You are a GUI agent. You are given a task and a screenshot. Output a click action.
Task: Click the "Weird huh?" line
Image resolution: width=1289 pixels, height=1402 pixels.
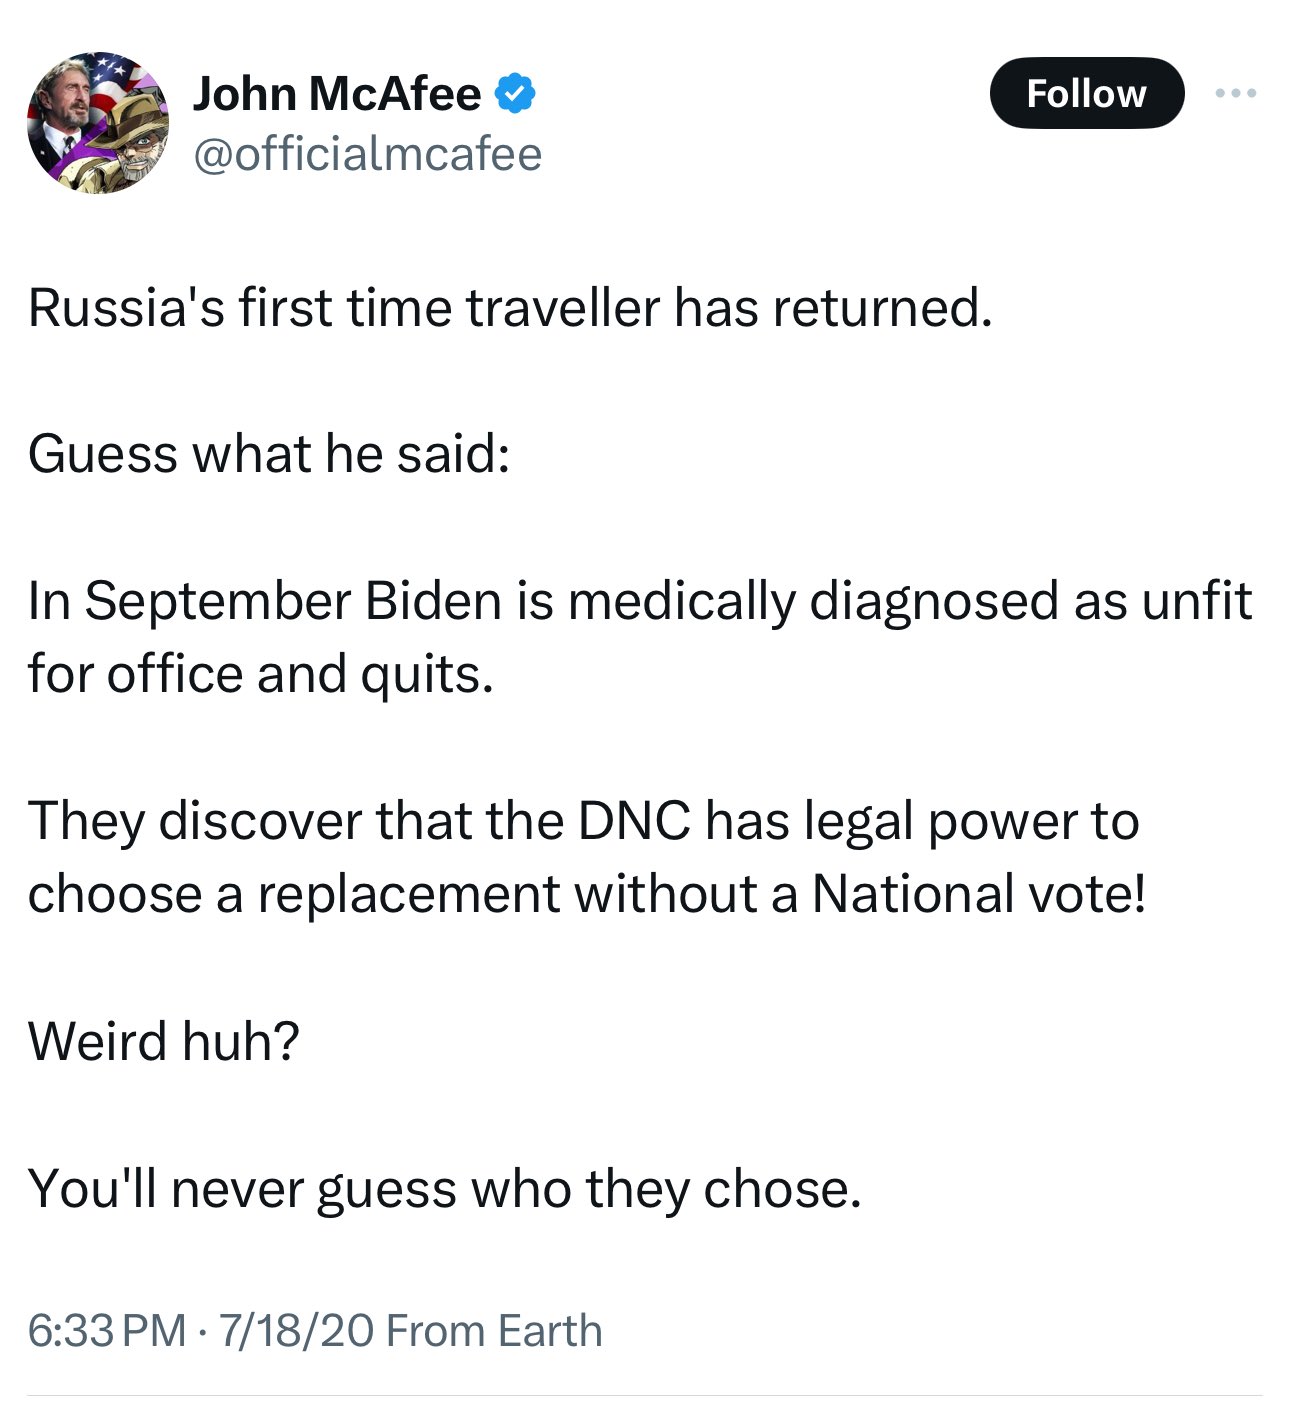164,1041
